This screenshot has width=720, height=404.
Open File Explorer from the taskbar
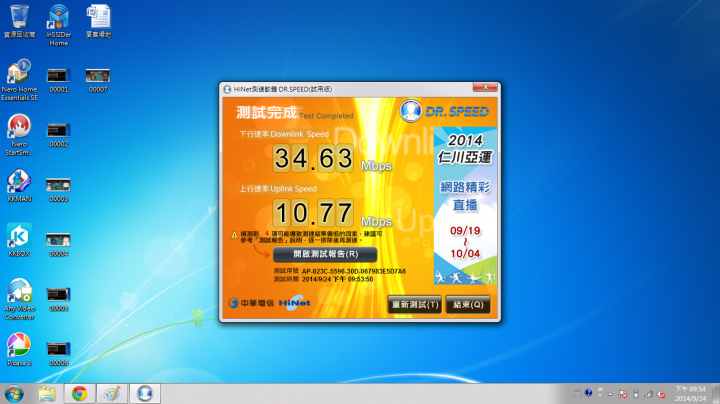pyautogui.click(x=47, y=394)
